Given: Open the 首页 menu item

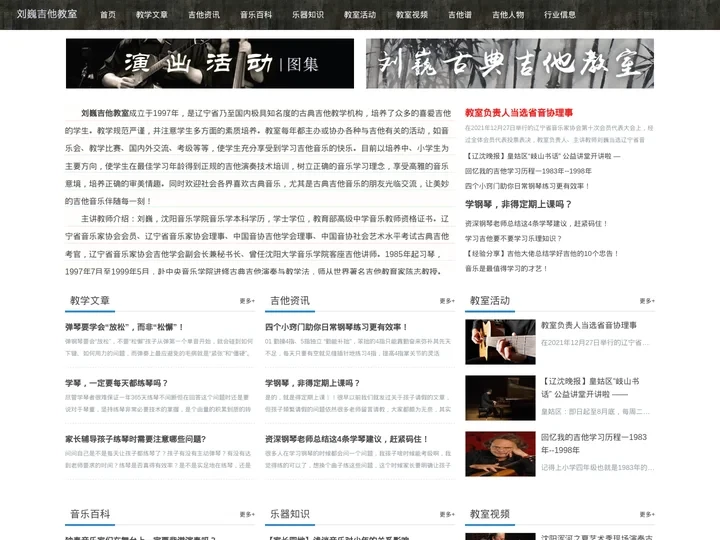Looking at the screenshot, I should coord(107,15).
